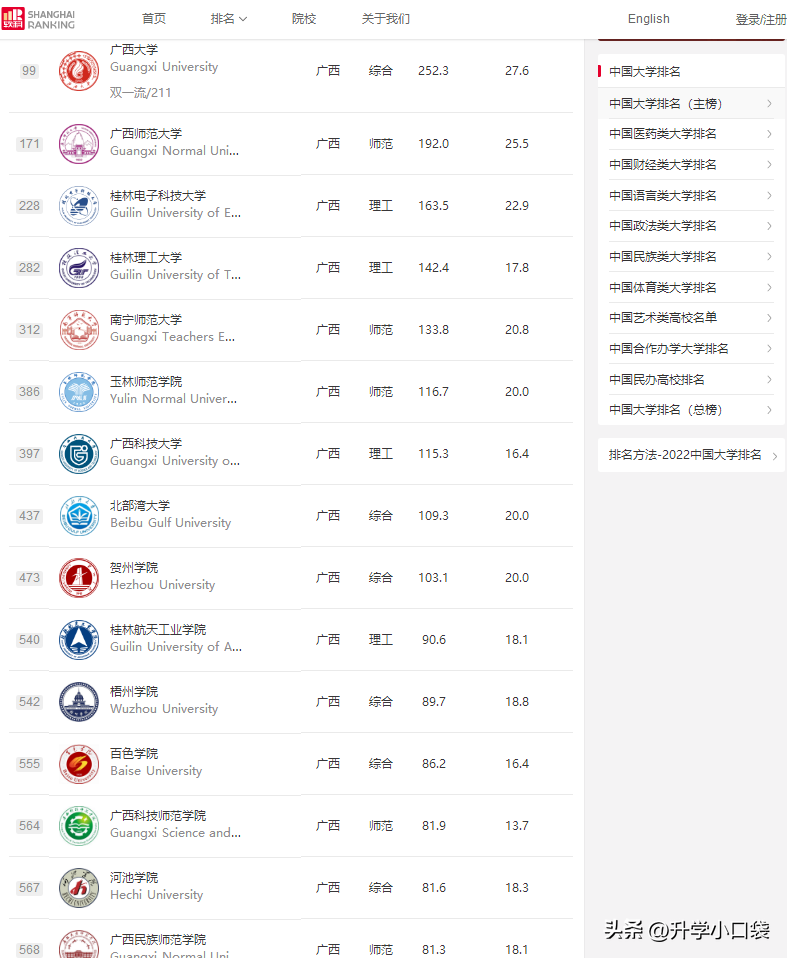787x958 pixels.
Task: Open 河池学院 name link
Action: point(134,878)
